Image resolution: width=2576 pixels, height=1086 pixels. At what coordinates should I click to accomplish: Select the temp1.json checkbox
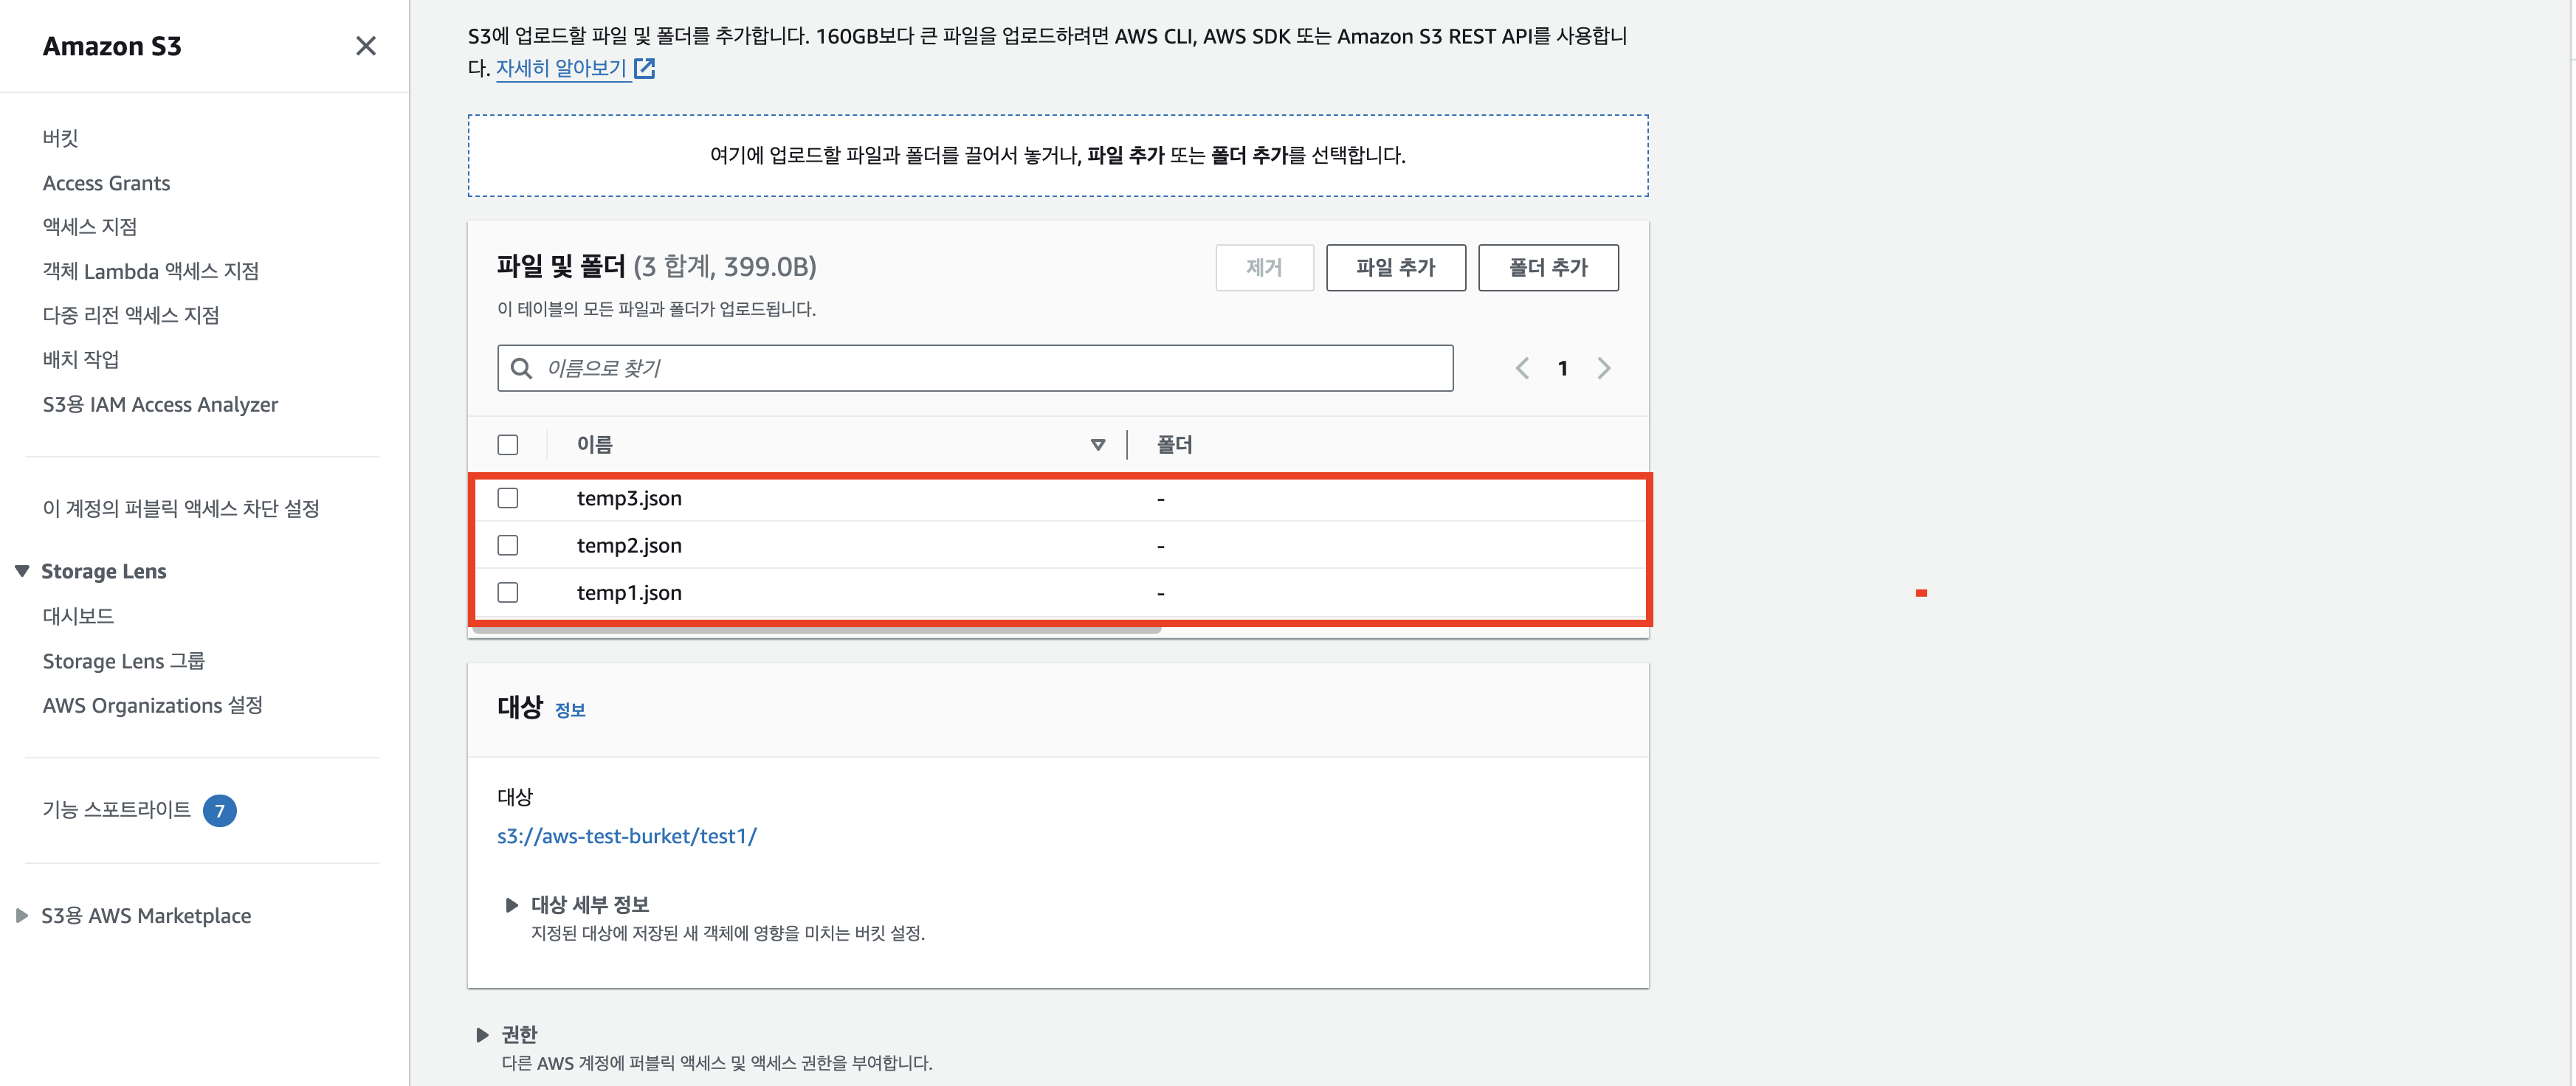(x=508, y=592)
